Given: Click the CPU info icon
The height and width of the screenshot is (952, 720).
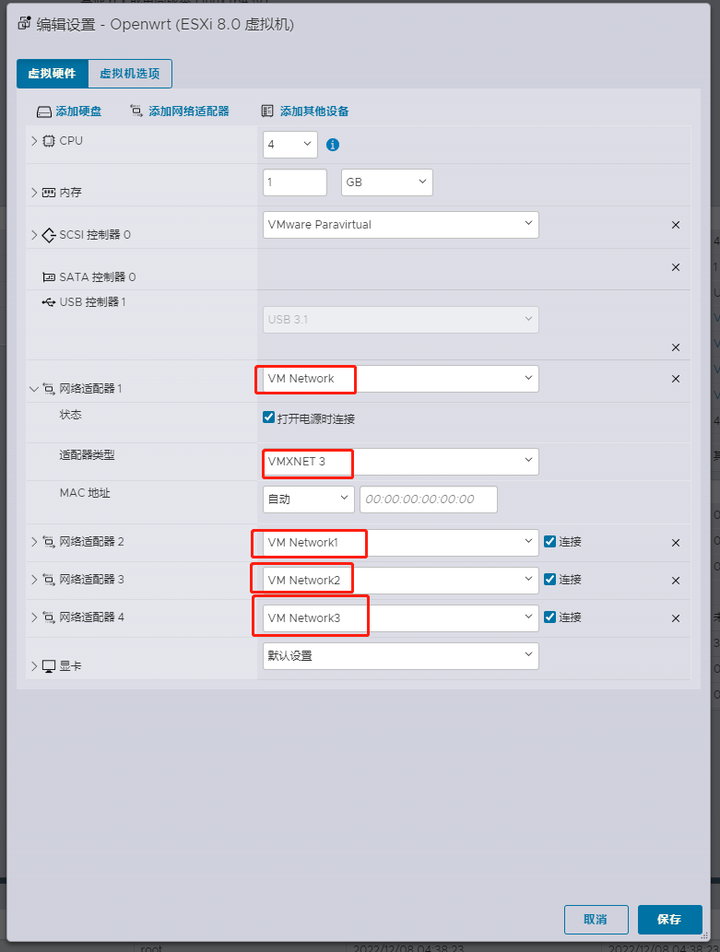Looking at the screenshot, I should 333,144.
